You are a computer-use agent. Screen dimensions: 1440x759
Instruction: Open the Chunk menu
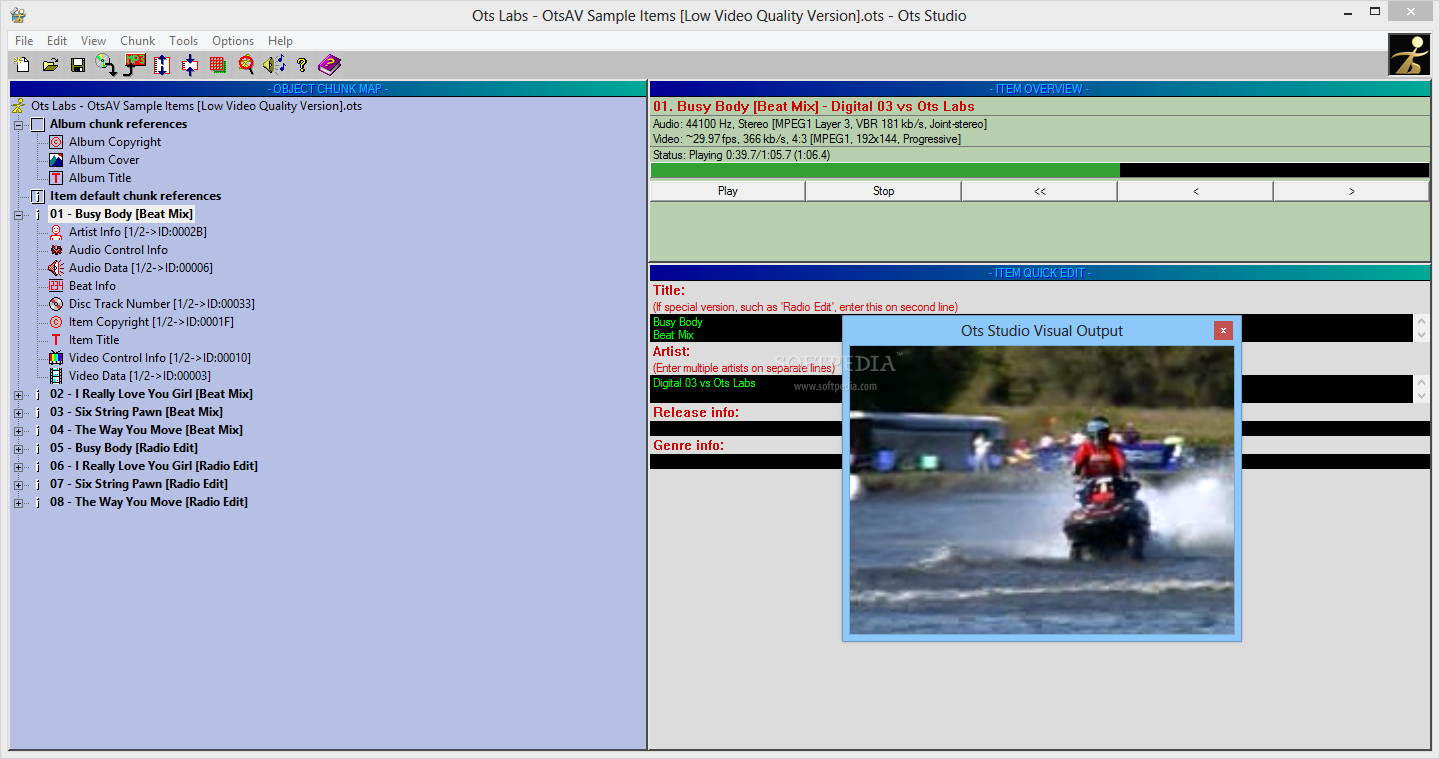point(137,41)
